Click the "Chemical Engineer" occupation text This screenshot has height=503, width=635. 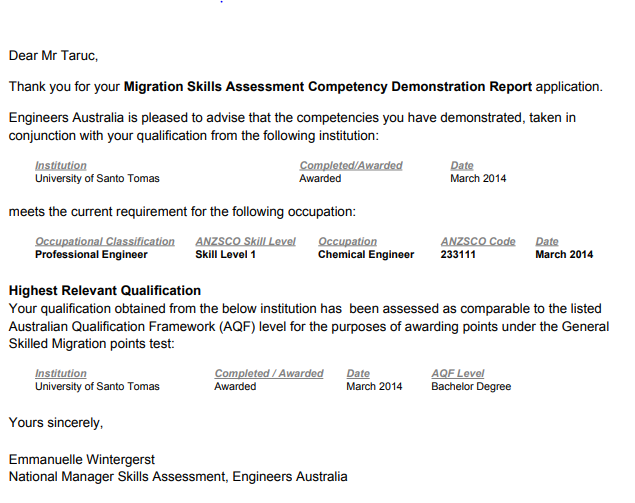coord(365,255)
